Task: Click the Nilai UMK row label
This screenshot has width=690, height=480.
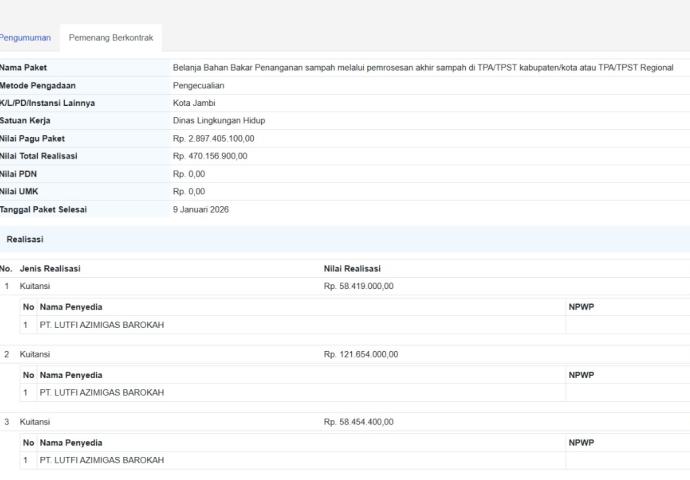Action: click(x=20, y=191)
